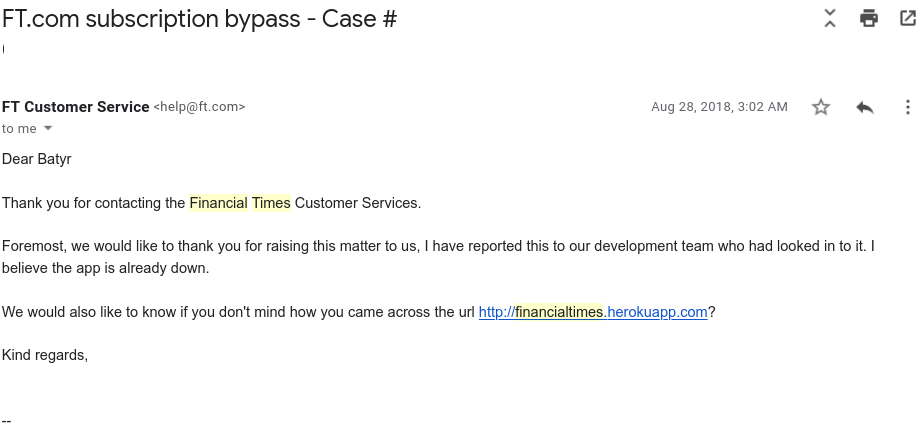Click the words "Customer Services." in first paragraph
Screen dimensions: 919x438
point(358,203)
